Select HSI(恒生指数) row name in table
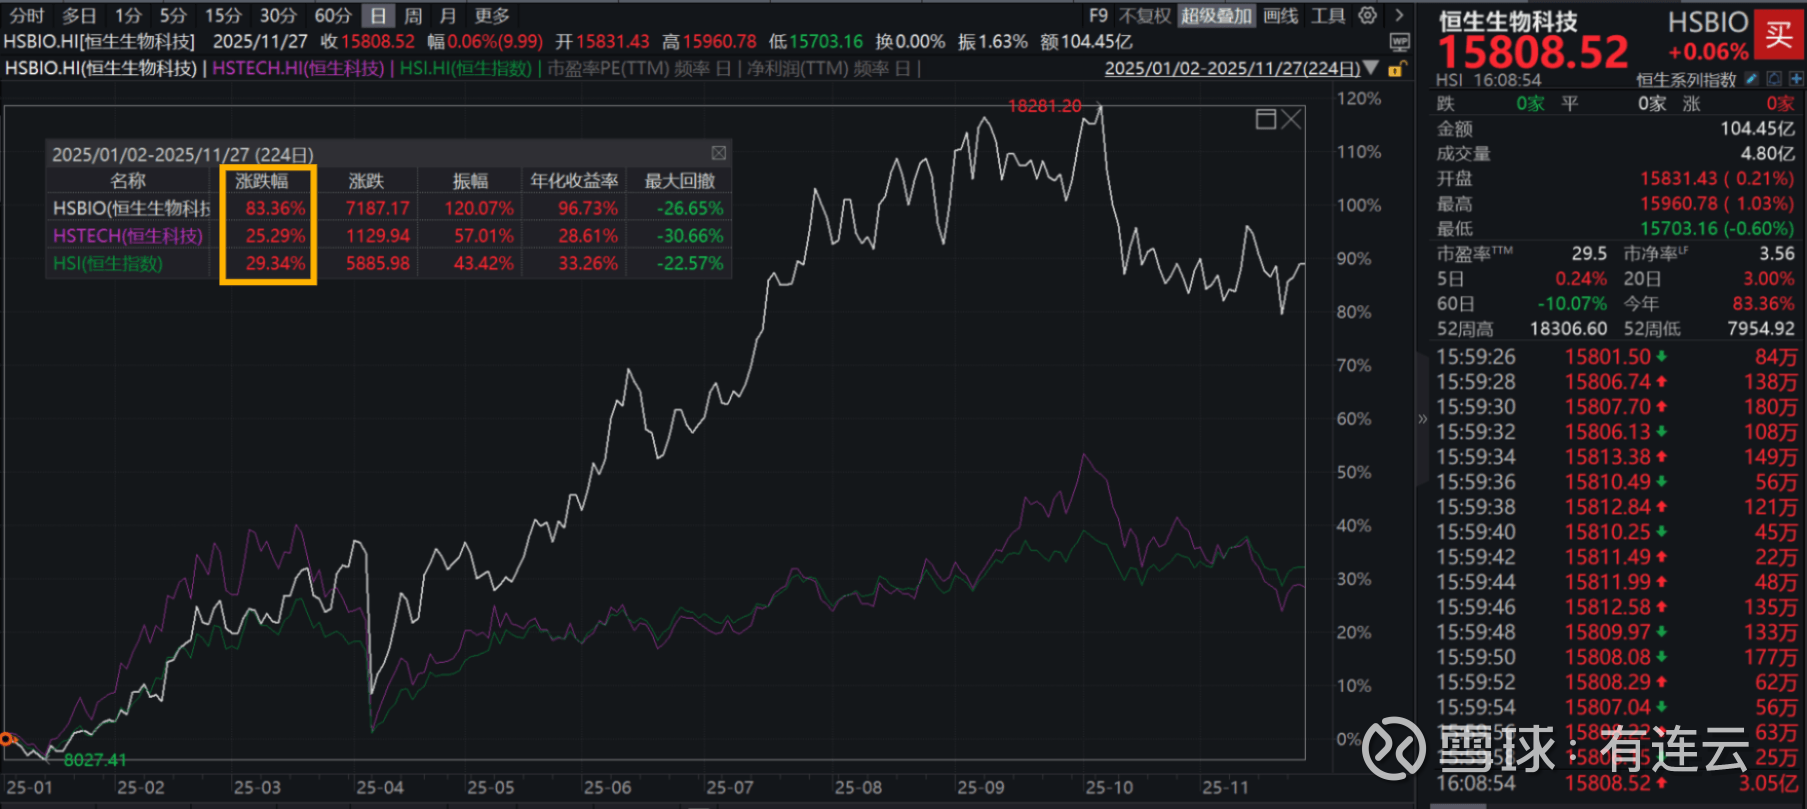1807x809 pixels. pos(108,264)
